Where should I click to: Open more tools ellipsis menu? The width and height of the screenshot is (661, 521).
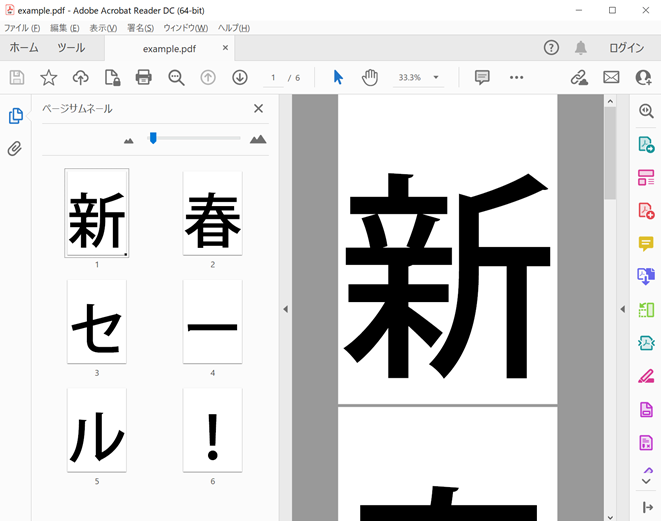[x=516, y=78]
